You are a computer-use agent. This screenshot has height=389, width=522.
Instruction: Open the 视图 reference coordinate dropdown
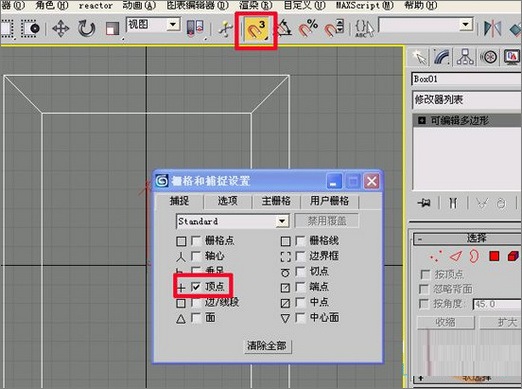coord(173,25)
